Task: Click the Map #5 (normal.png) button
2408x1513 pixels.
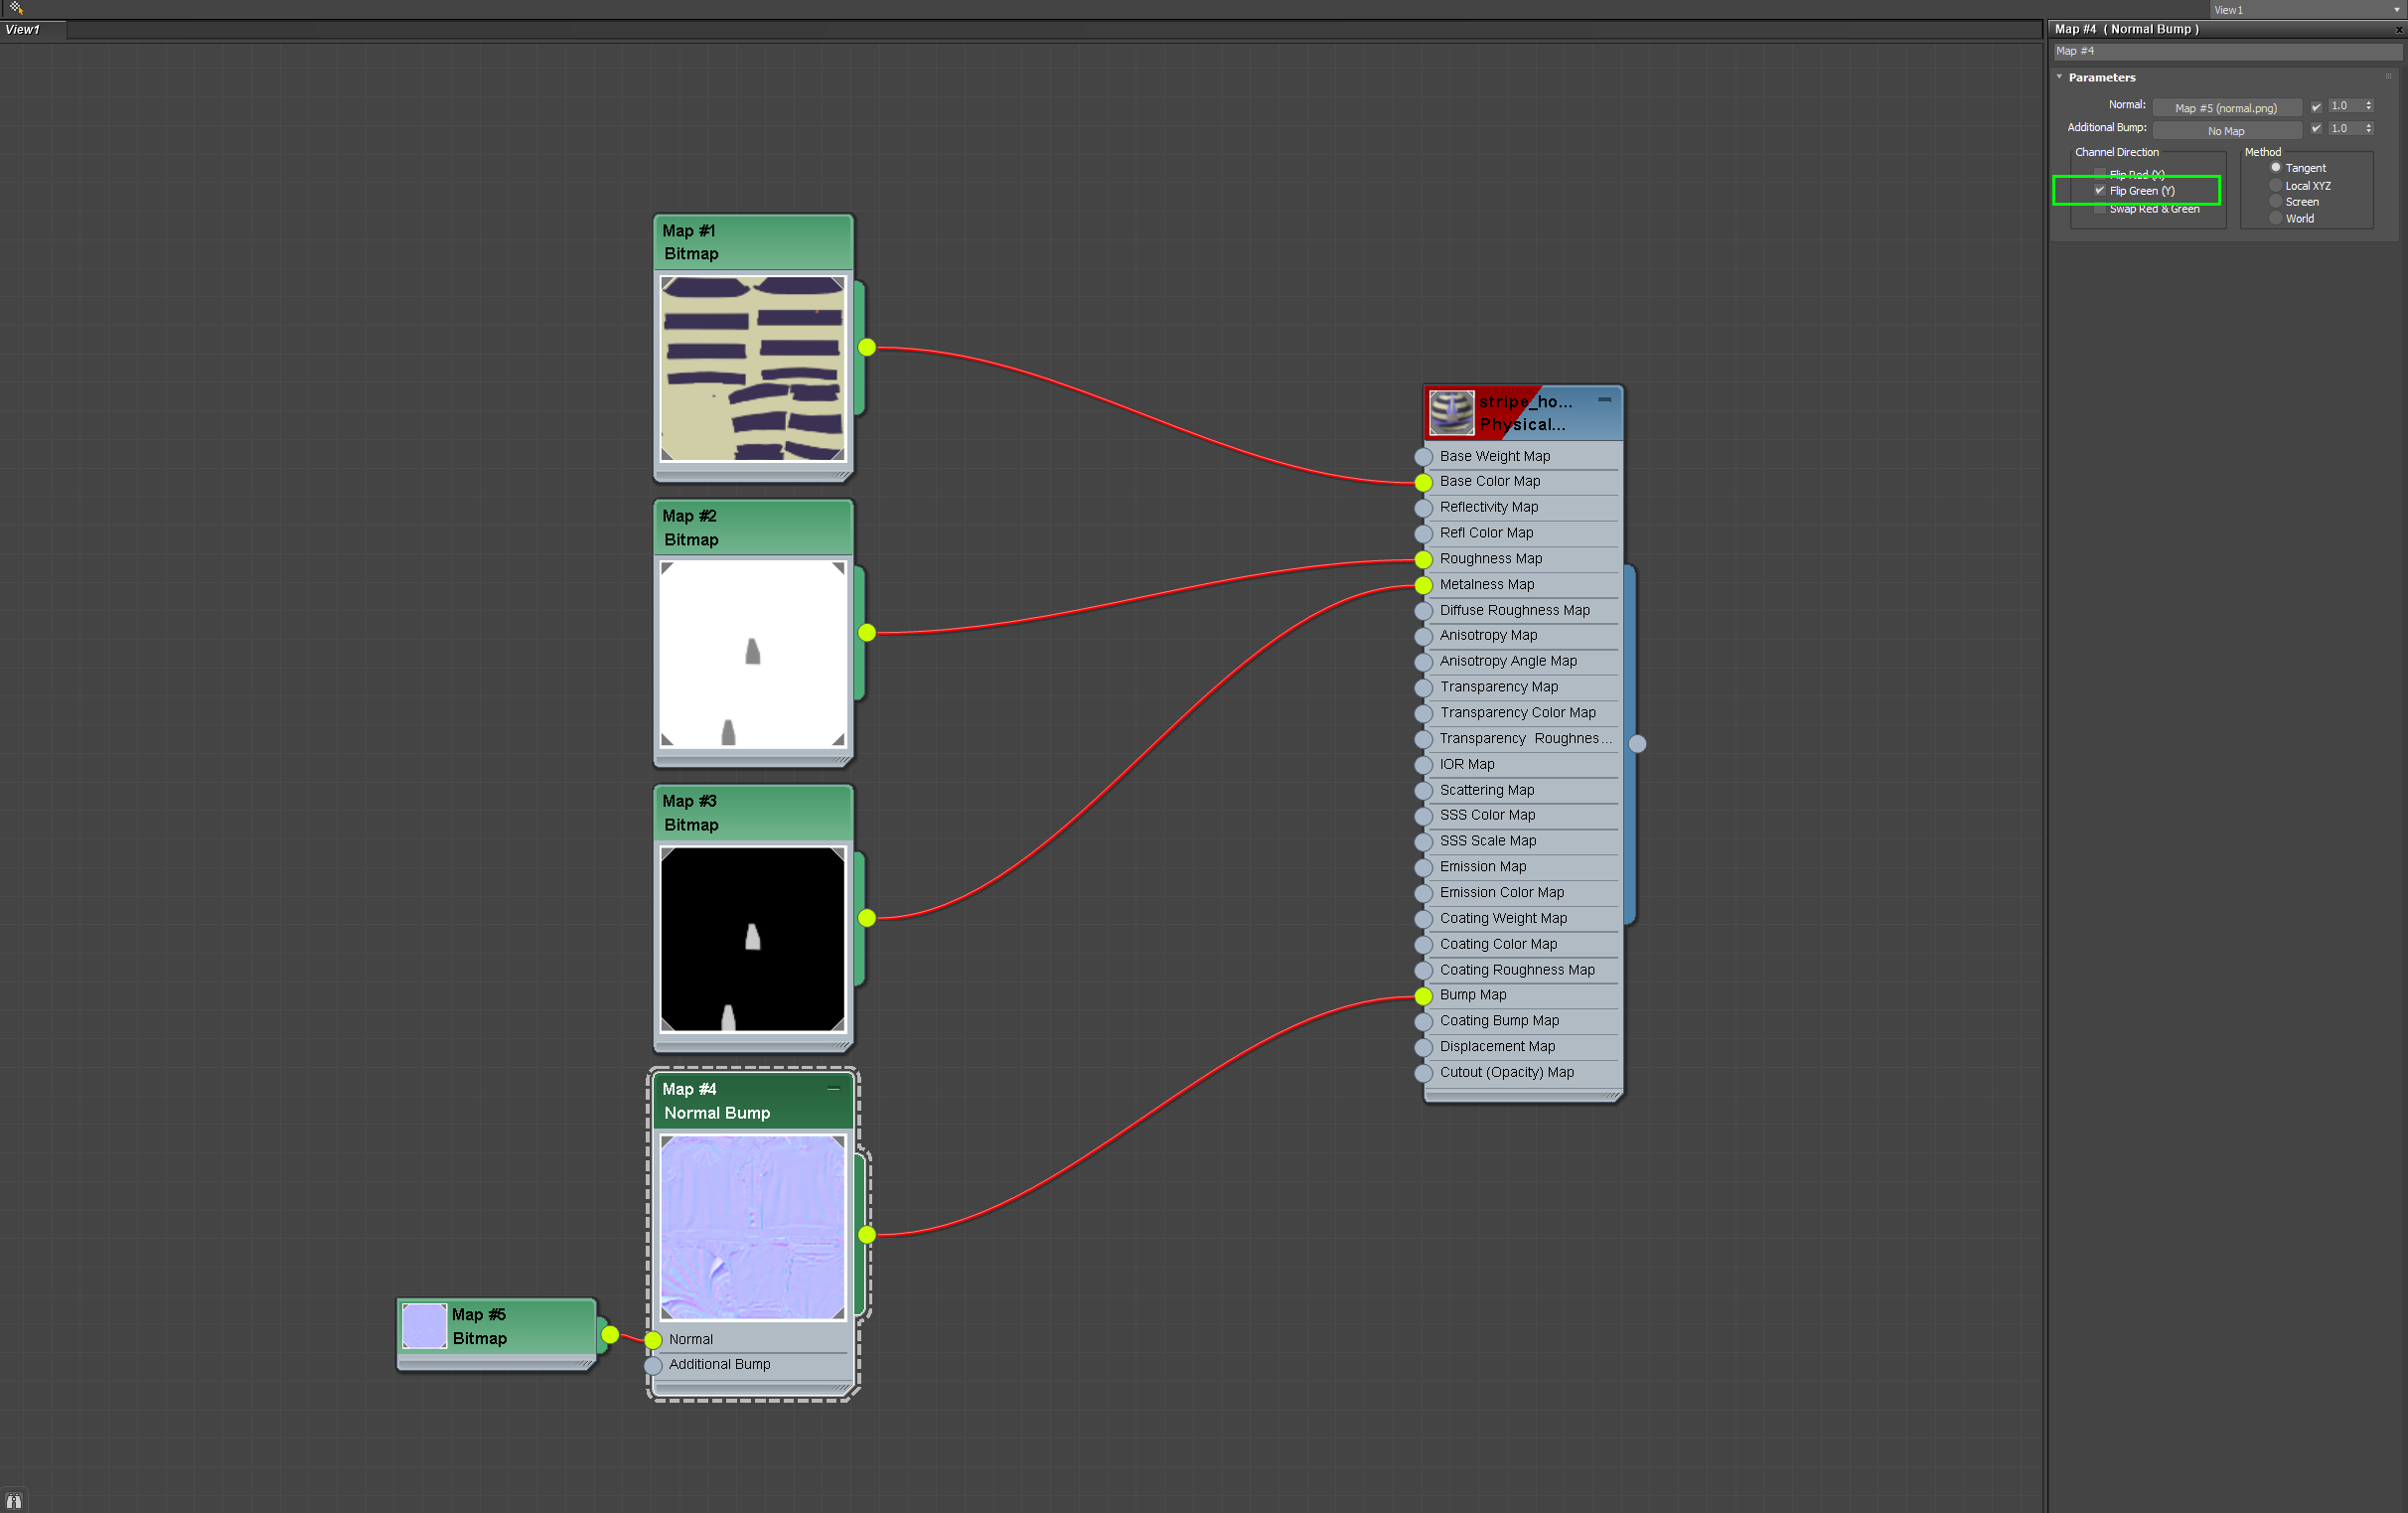Action: pos(2226,107)
